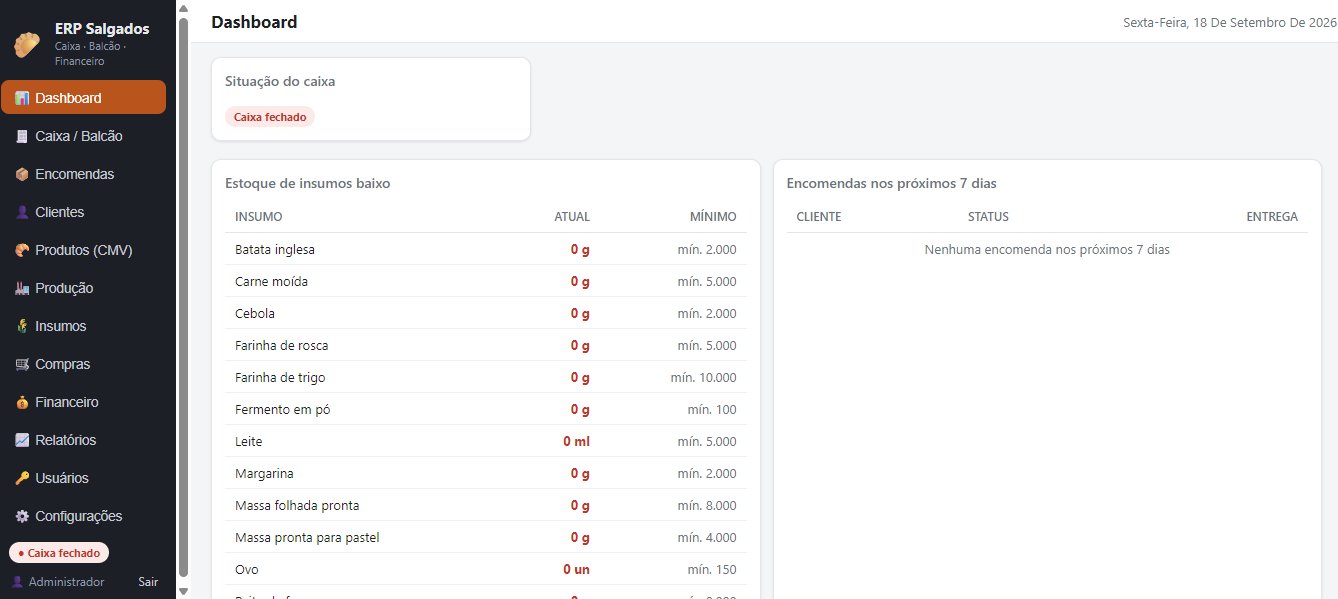
Task: Select the Usuários menu item
Action: click(x=83, y=478)
